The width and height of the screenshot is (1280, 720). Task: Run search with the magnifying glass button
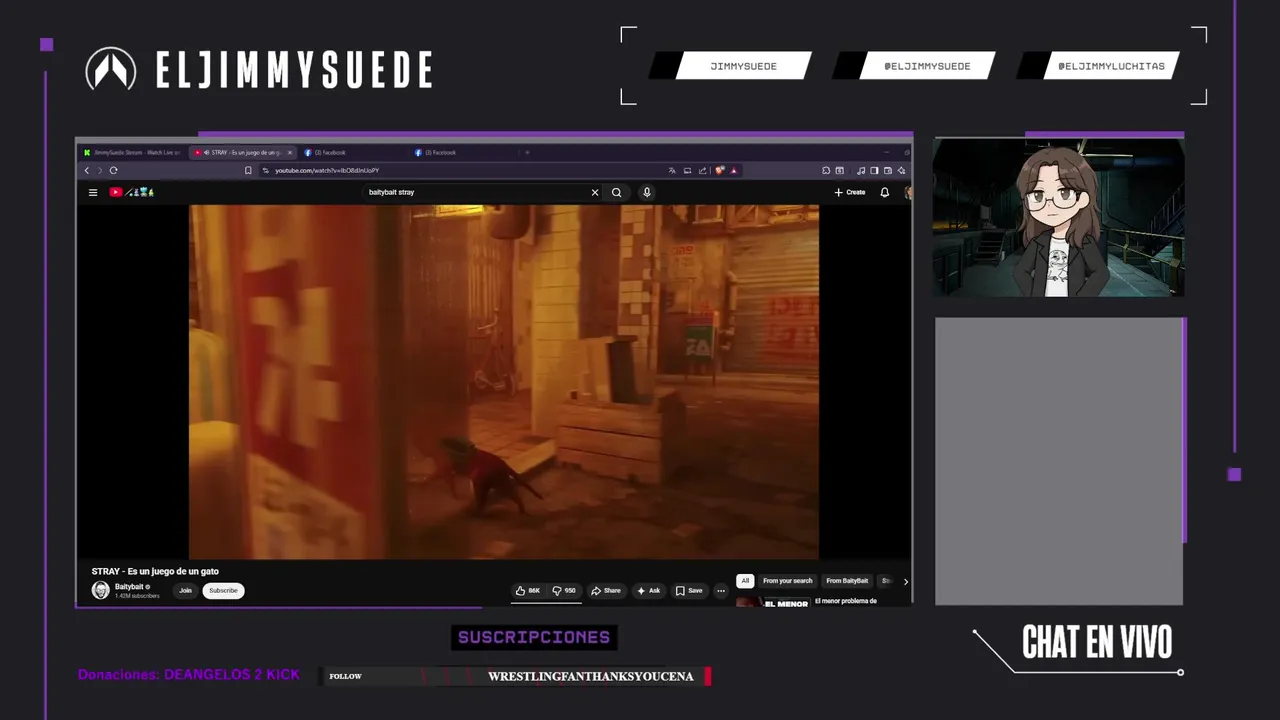click(x=617, y=192)
